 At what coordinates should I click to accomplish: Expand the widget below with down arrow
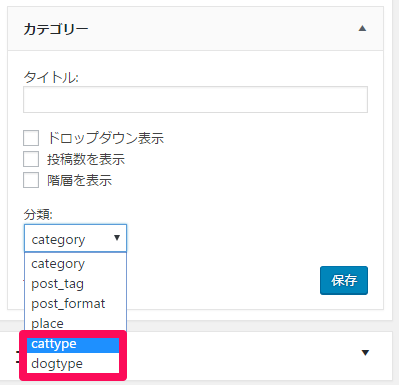pyautogui.click(x=365, y=353)
